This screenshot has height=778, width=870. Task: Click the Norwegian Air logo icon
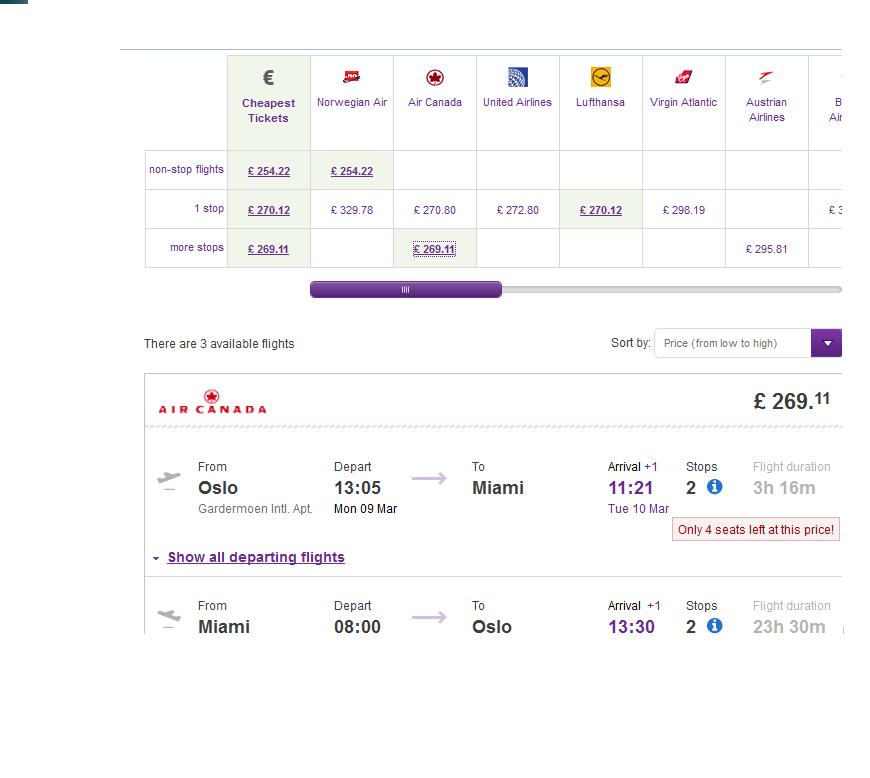tap(352, 77)
